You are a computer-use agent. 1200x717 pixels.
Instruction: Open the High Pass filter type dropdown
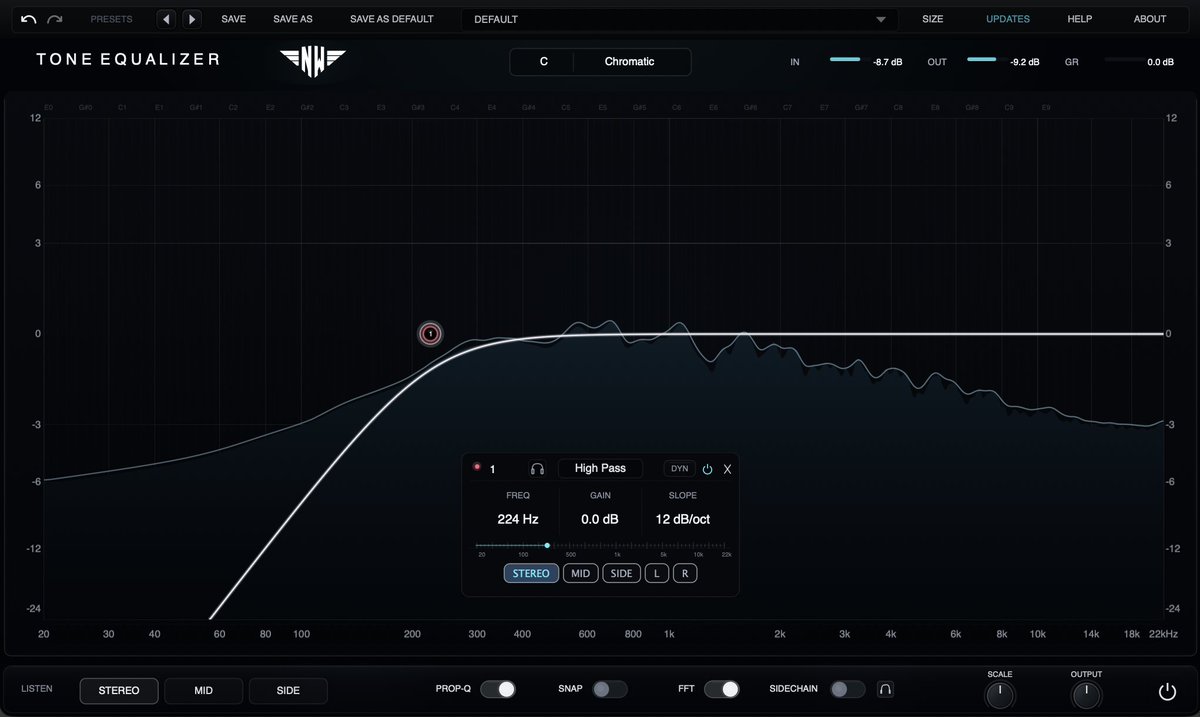600,468
